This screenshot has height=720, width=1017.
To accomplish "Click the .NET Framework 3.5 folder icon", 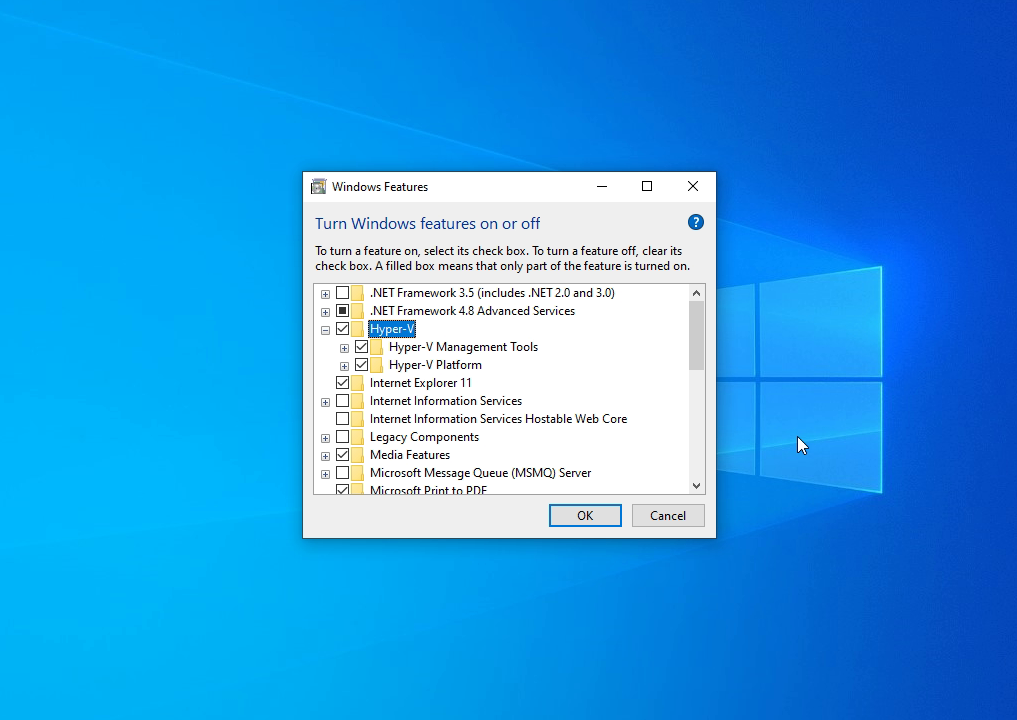I will [x=357, y=293].
